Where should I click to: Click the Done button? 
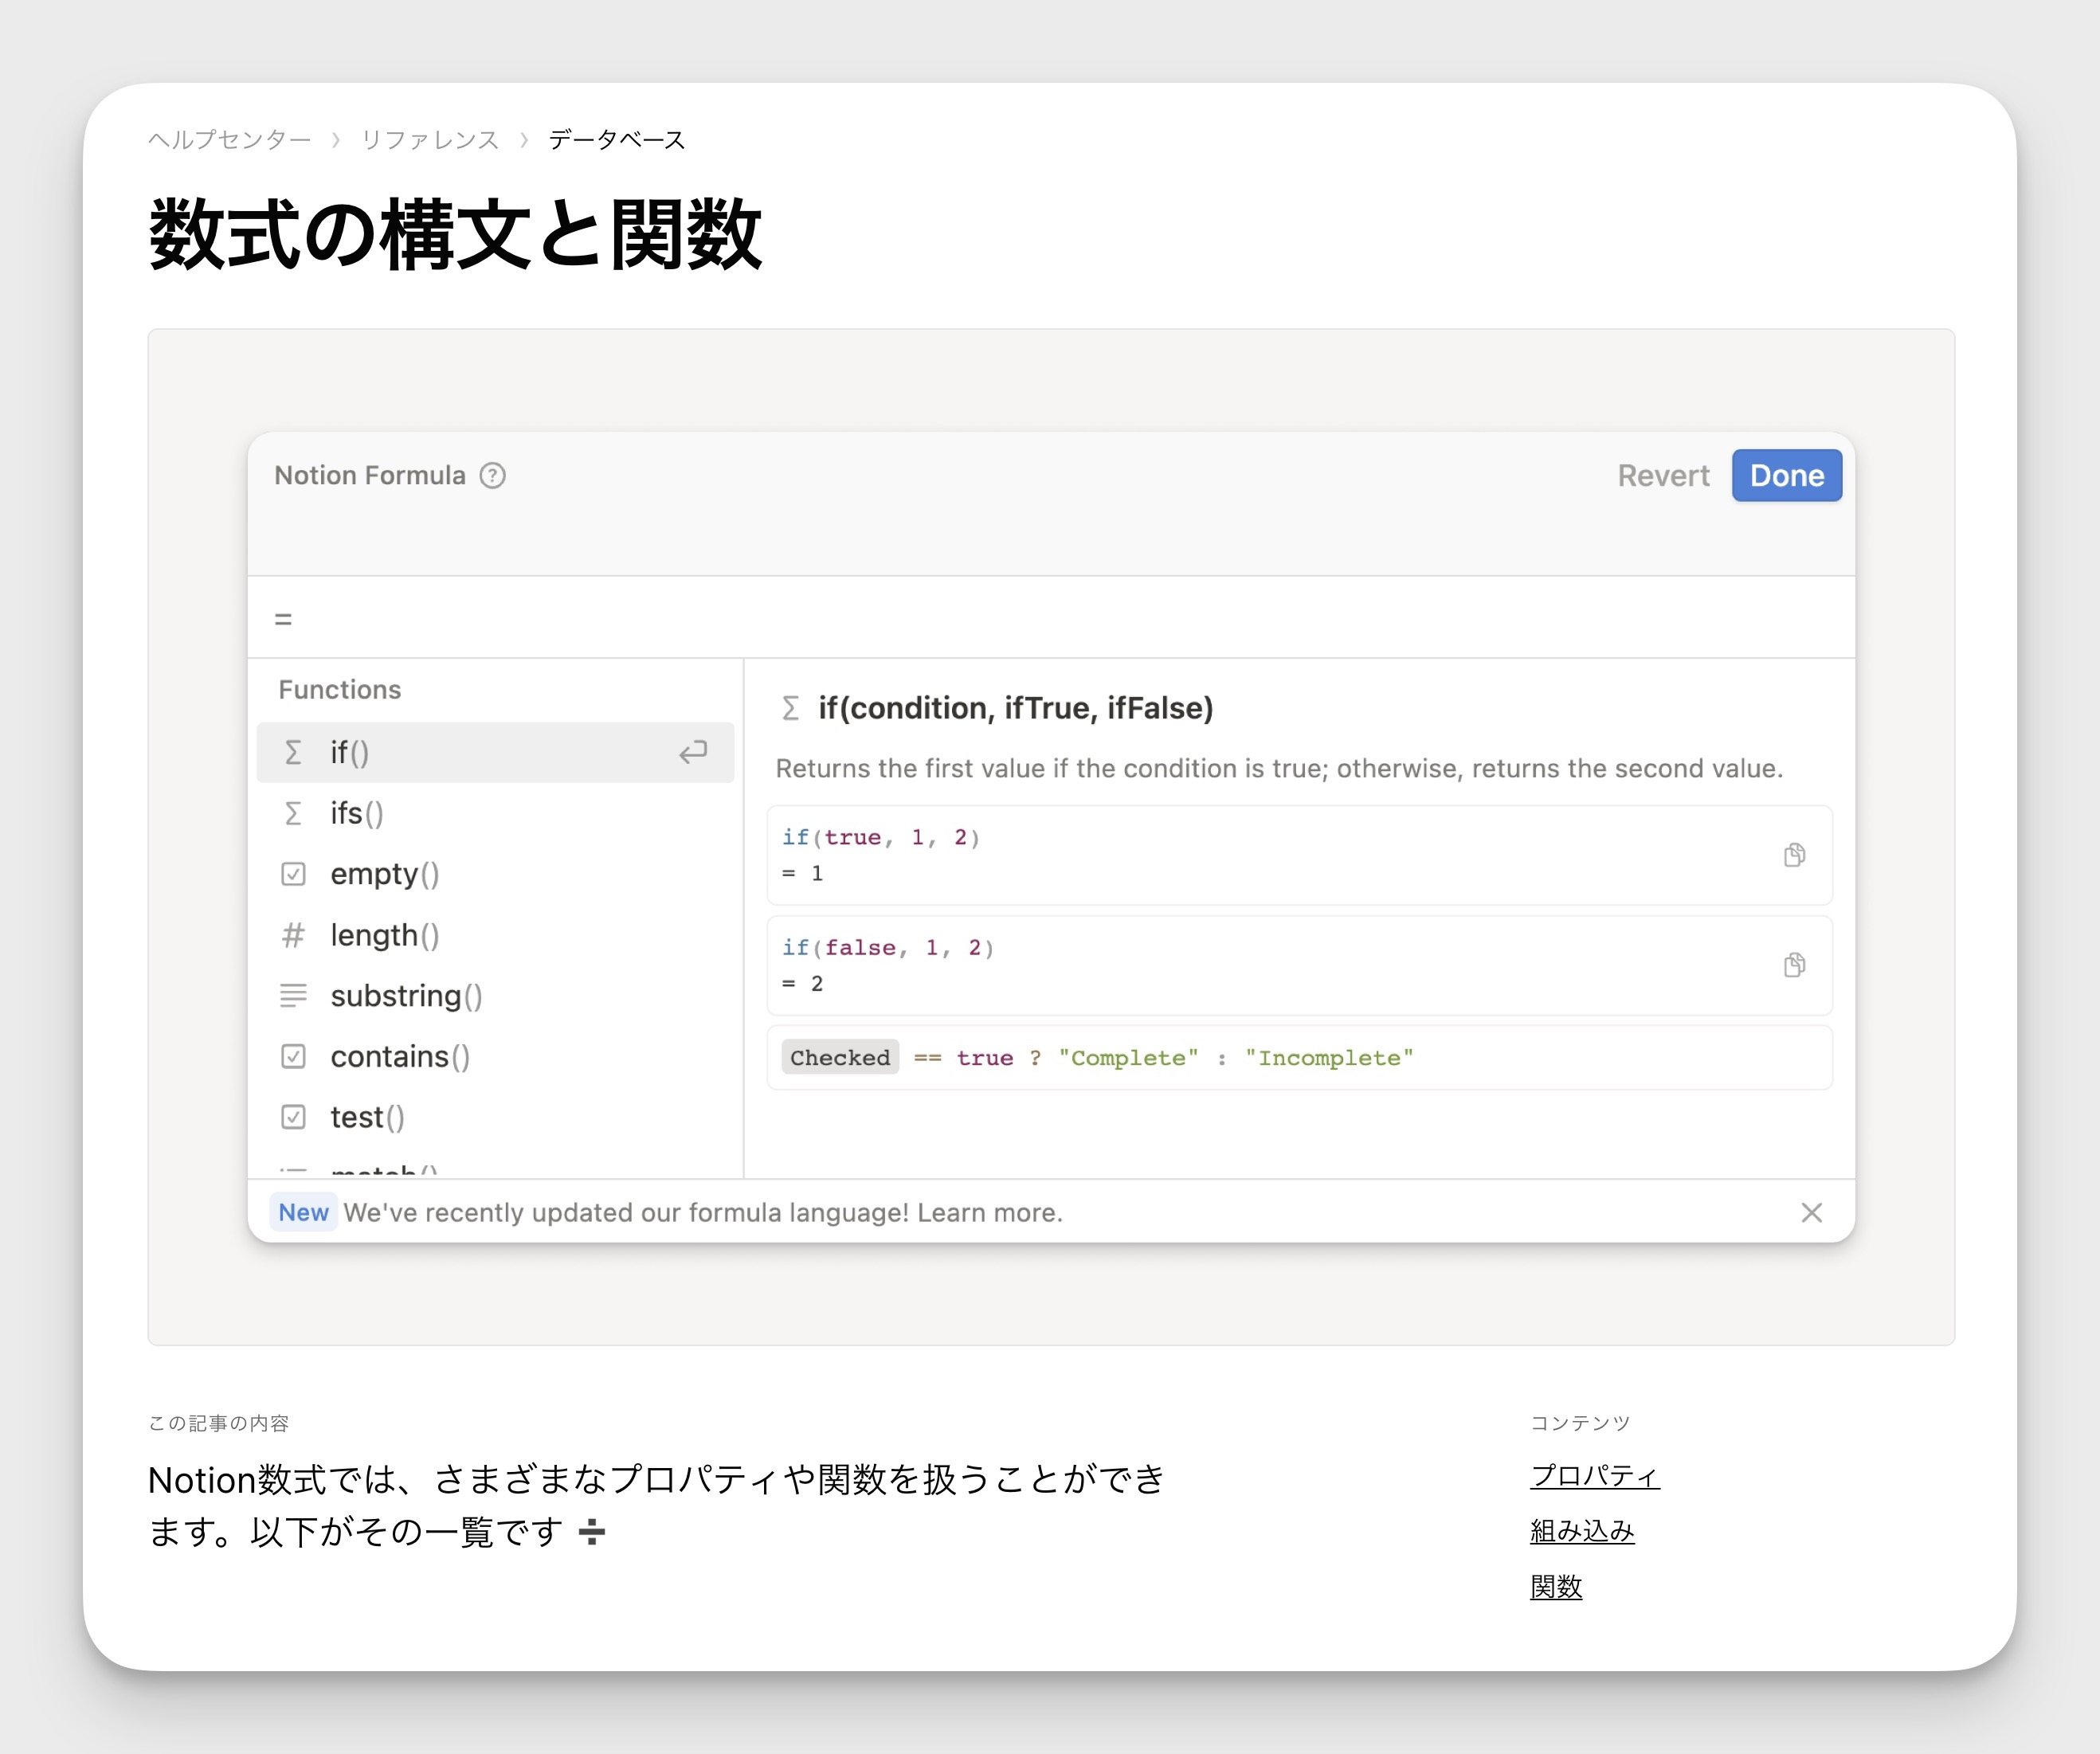1787,475
